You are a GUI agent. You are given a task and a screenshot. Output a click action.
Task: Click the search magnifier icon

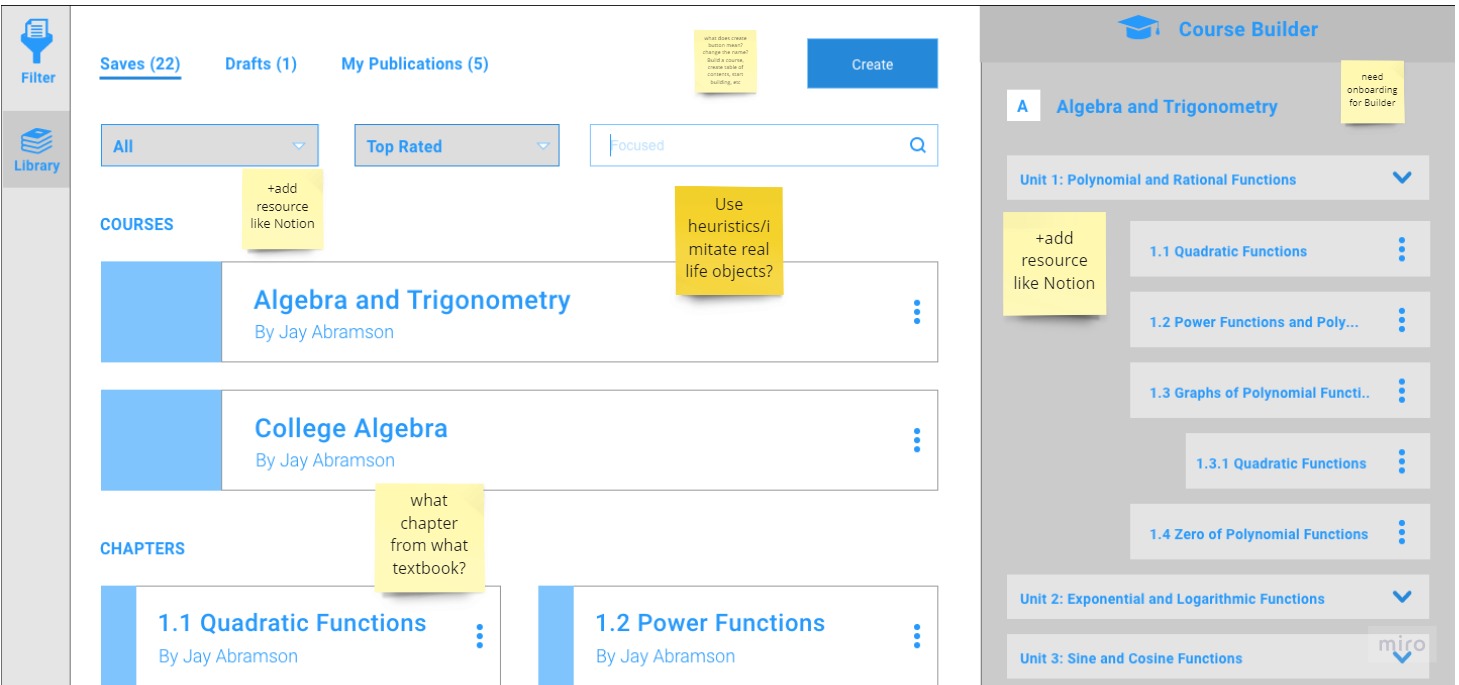click(x=917, y=145)
